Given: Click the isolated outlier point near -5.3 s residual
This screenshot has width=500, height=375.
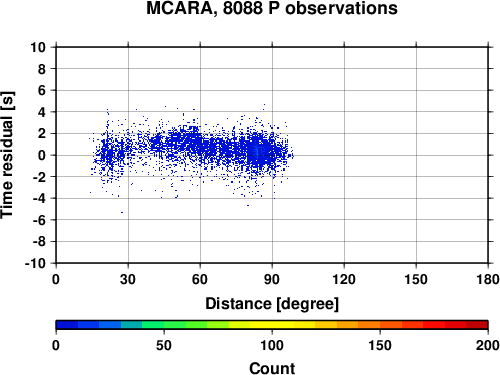Looking at the screenshot, I should [x=122, y=212].
